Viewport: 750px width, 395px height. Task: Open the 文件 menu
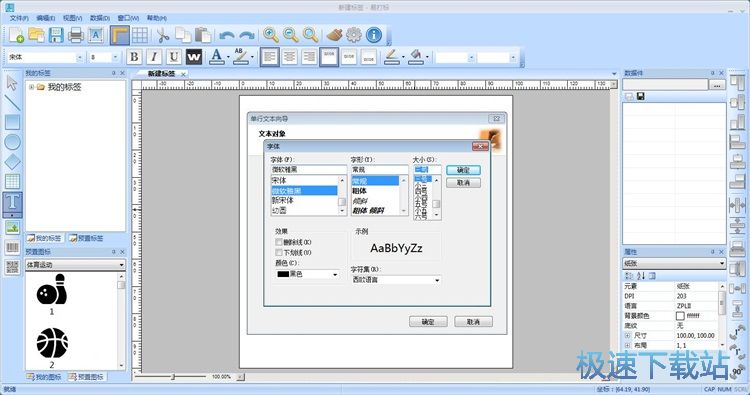tap(19, 18)
